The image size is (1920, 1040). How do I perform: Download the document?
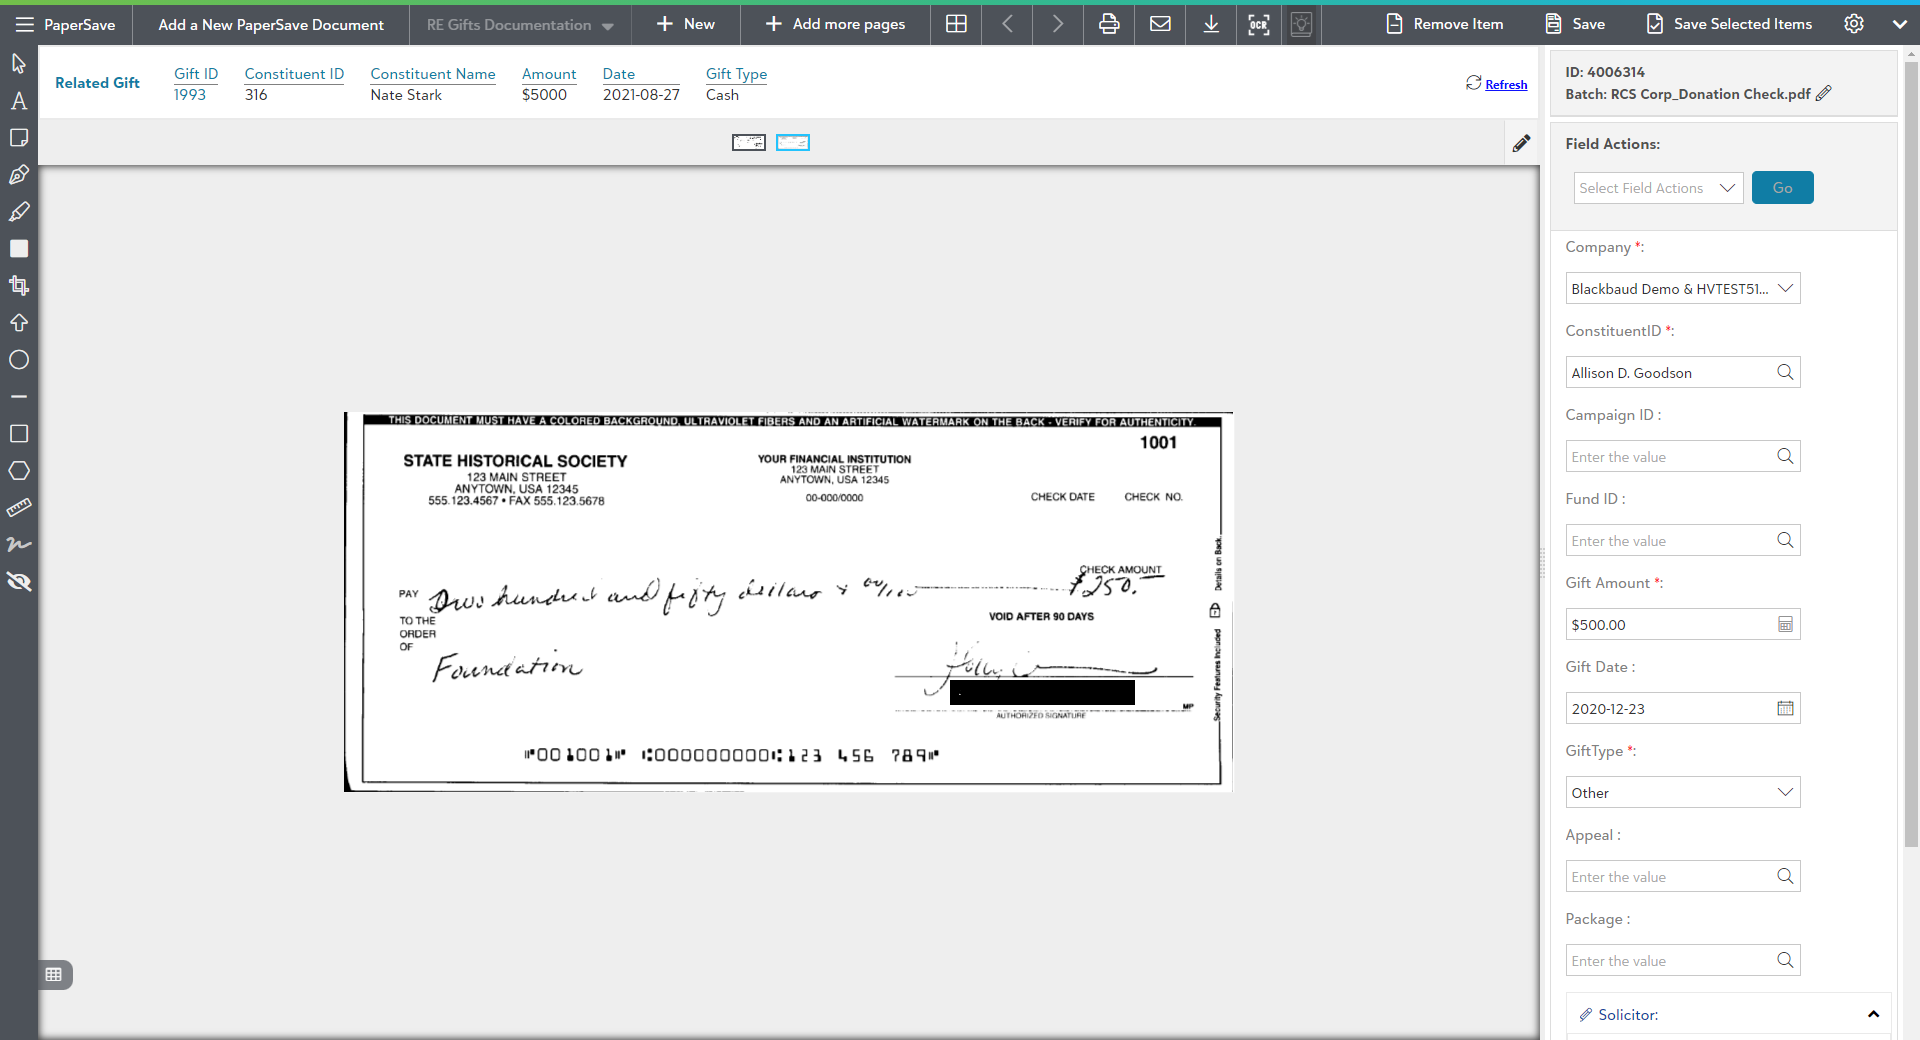click(1210, 24)
